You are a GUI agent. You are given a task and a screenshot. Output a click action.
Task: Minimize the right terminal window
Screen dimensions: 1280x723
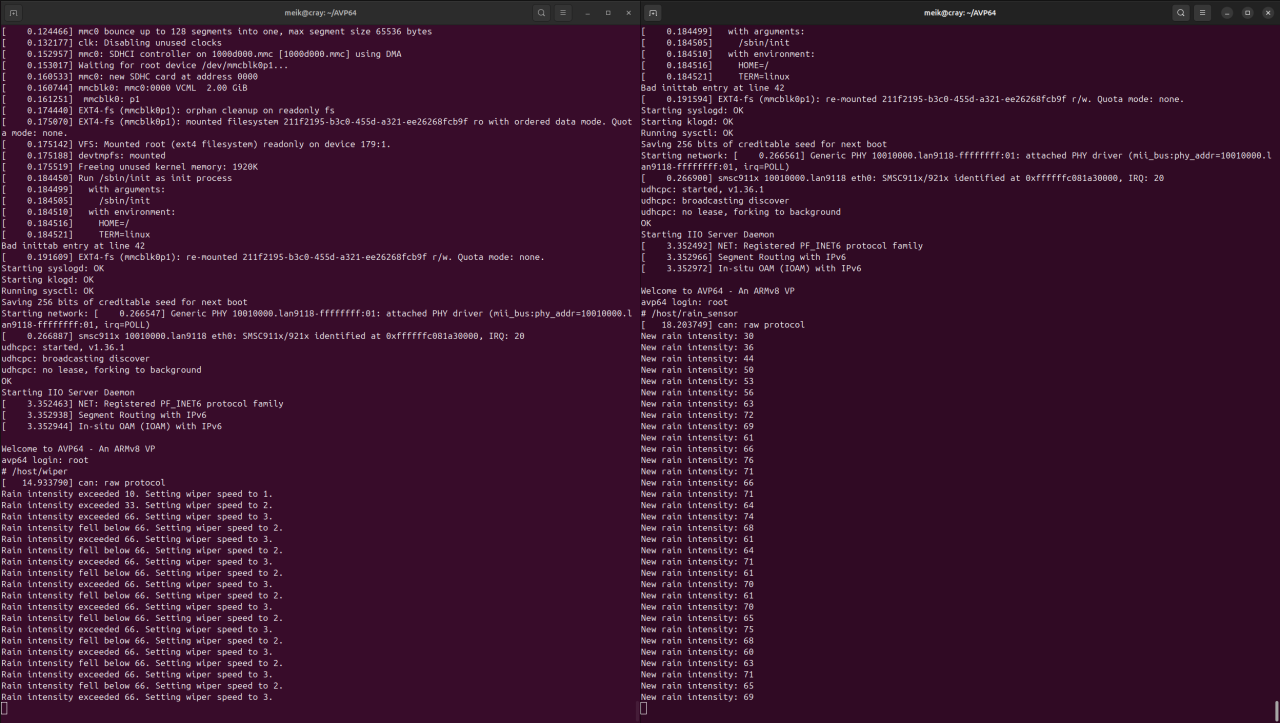[1226, 13]
